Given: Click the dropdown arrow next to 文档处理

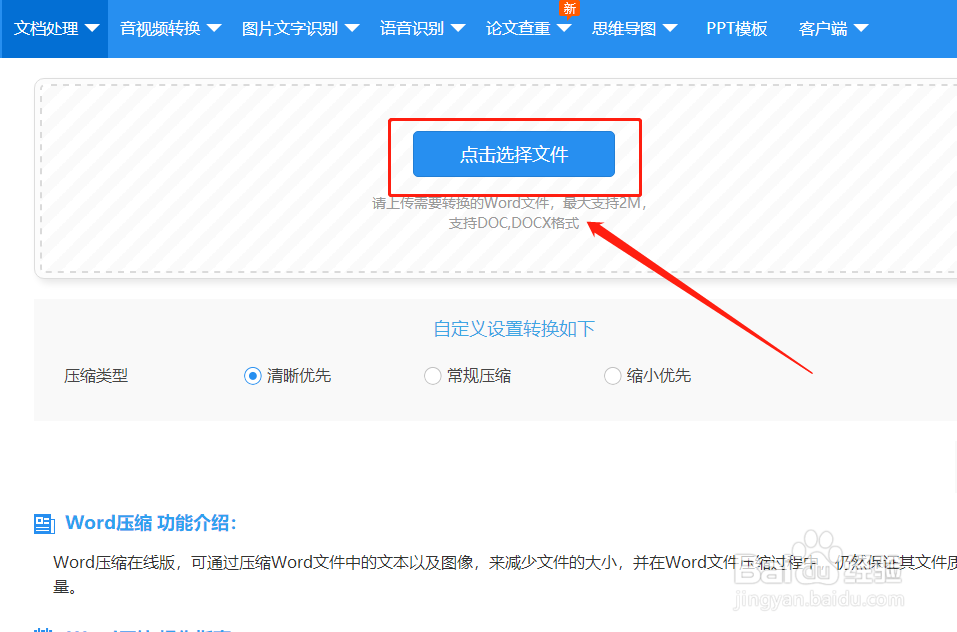Looking at the screenshot, I should tap(92, 28).
